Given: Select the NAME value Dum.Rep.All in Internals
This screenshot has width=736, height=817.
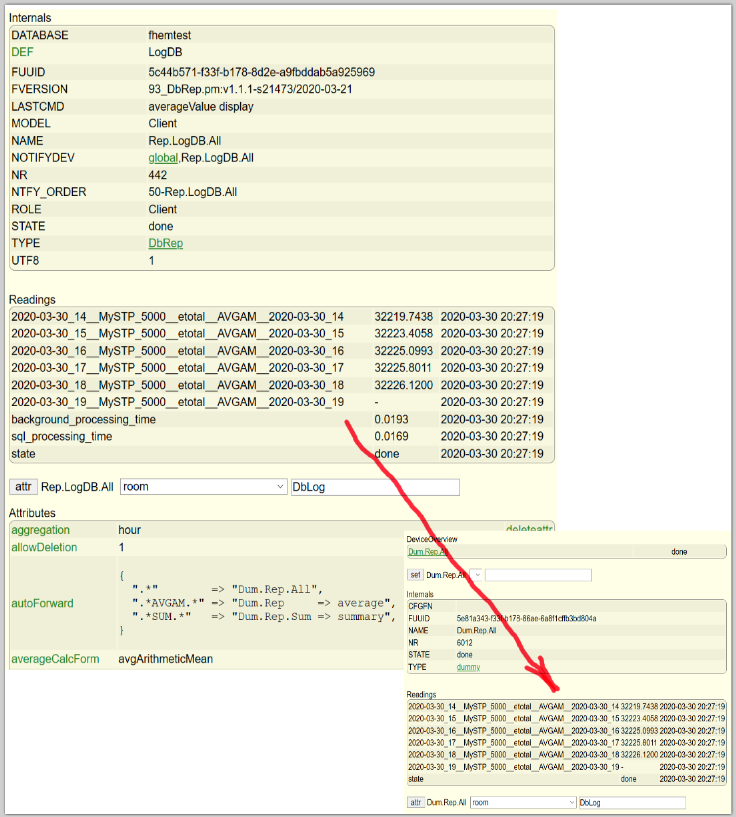Looking at the screenshot, I should [x=476, y=630].
